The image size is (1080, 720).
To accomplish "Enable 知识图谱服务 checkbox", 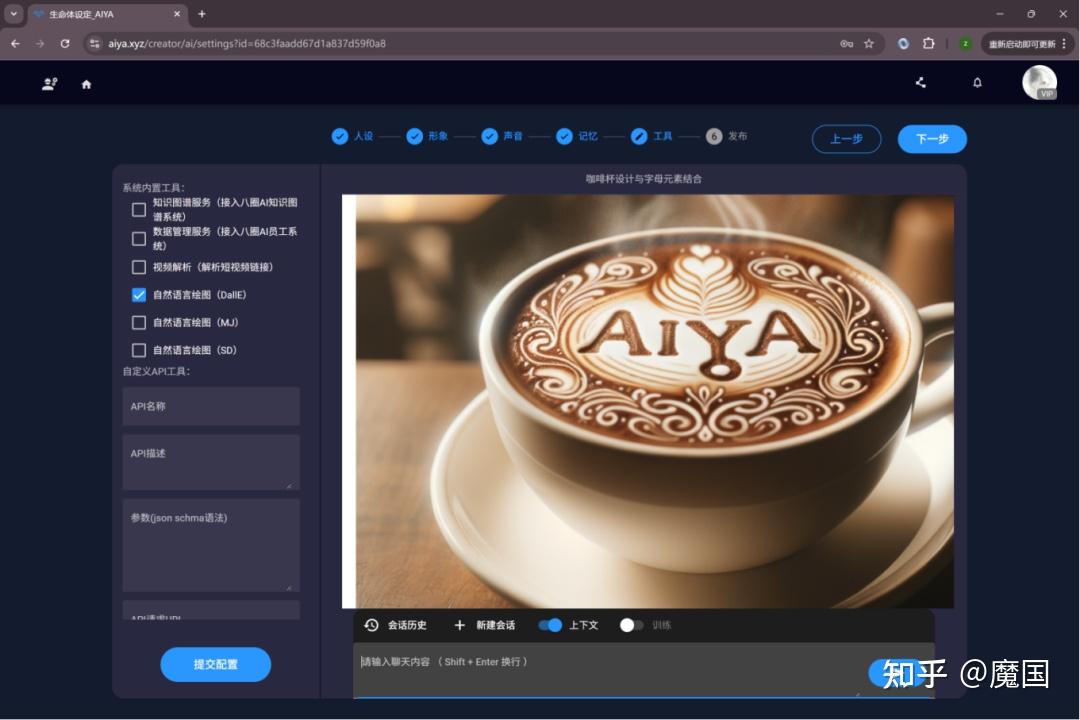I will (x=138, y=209).
